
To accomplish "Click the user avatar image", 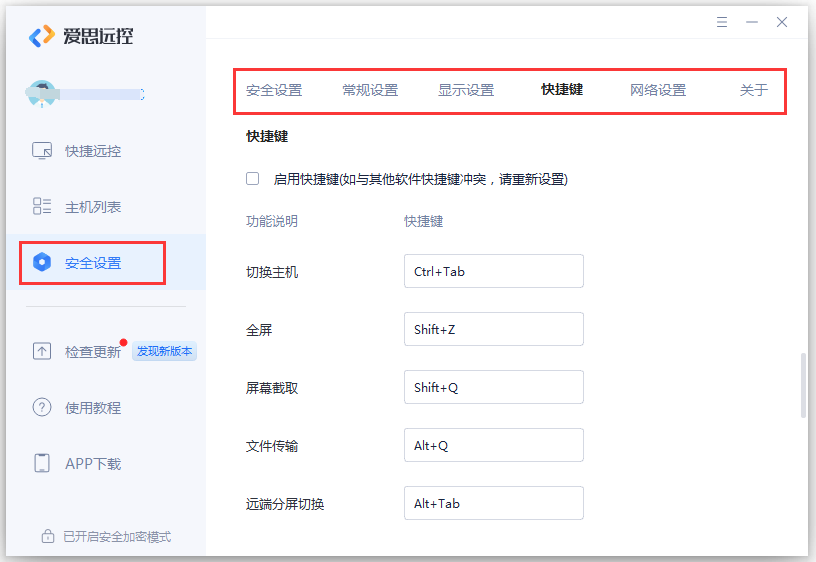I will click(x=42, y=94).
